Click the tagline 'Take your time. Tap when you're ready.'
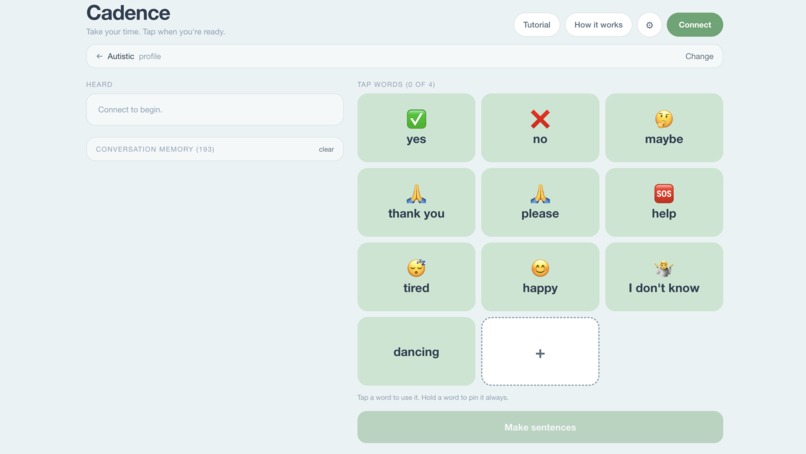 click(x=155, y=32)
